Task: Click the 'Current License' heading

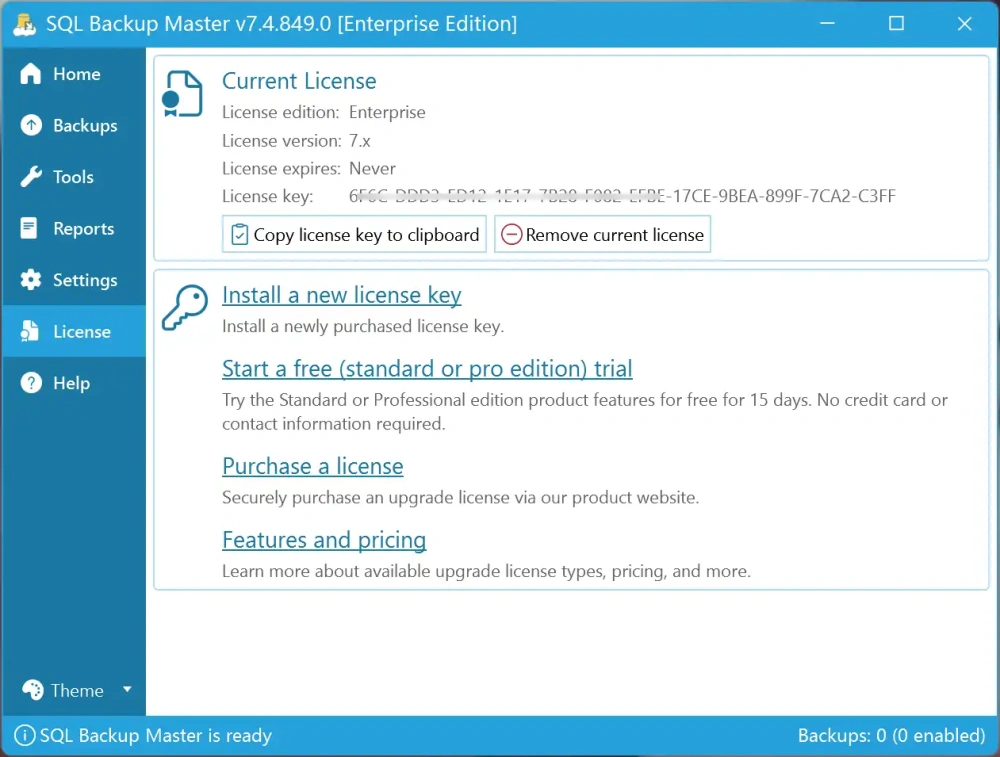Action: click(x=299, y=81)
